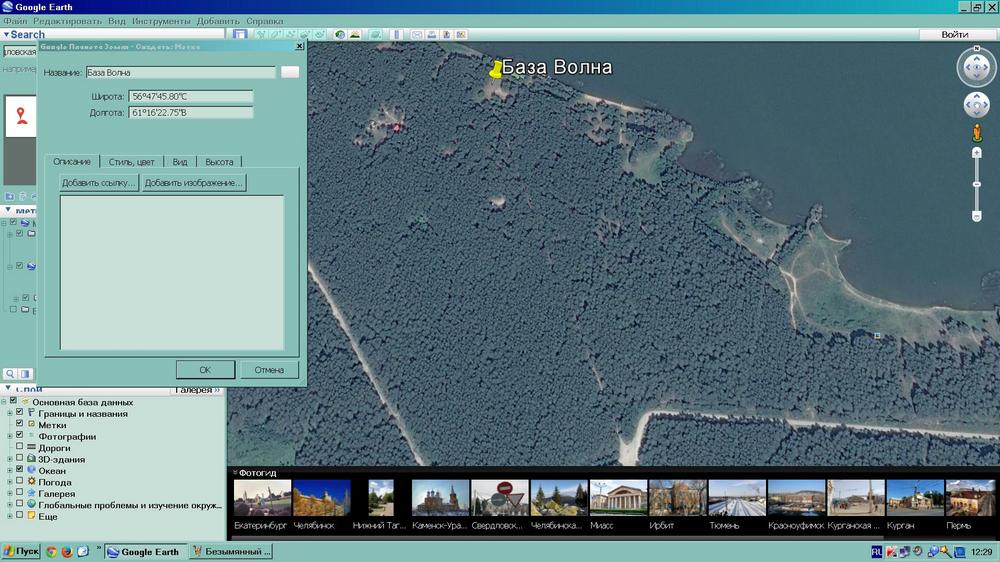
Task: Expand the Границы и названия node
Action: 10,413
